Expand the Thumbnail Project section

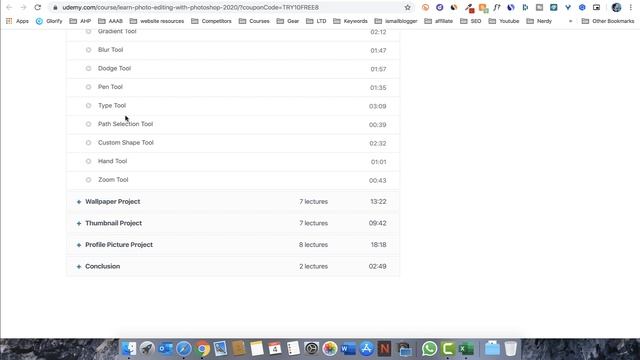[x=233, y=223]
